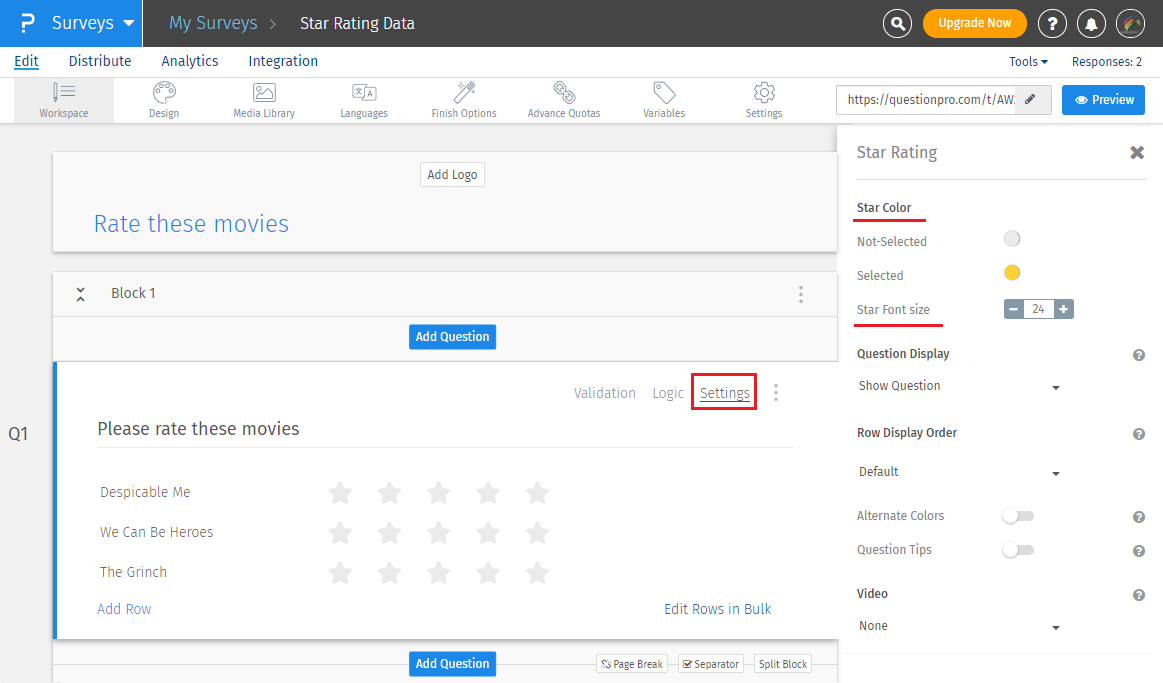Image resolution: width=1163 pixels, height=683 pixels.
Task: Enable the Alternate Colors toggle
Action: (x=1018, y=516)
